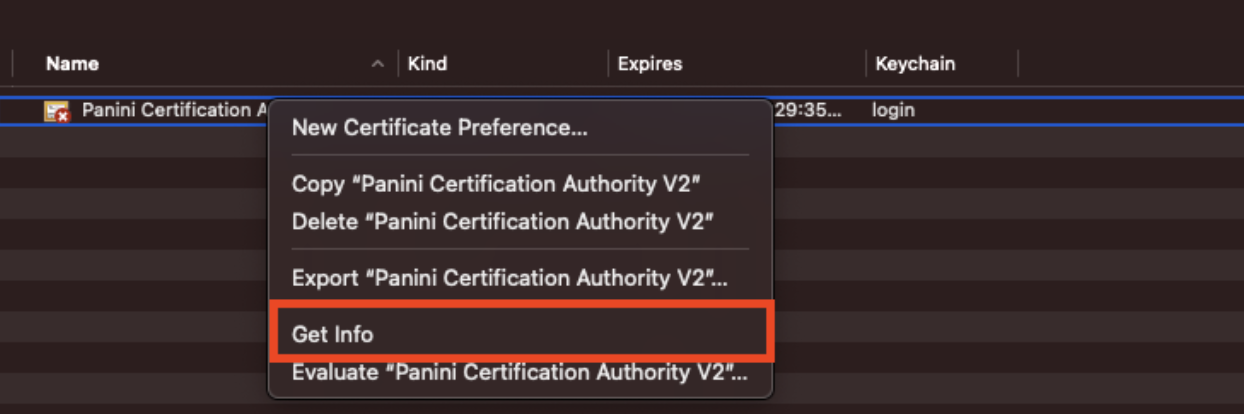Screen dimensions: 1244x414
Task: Open Get Info from the context menu
Action: click(x=332, y=334)
